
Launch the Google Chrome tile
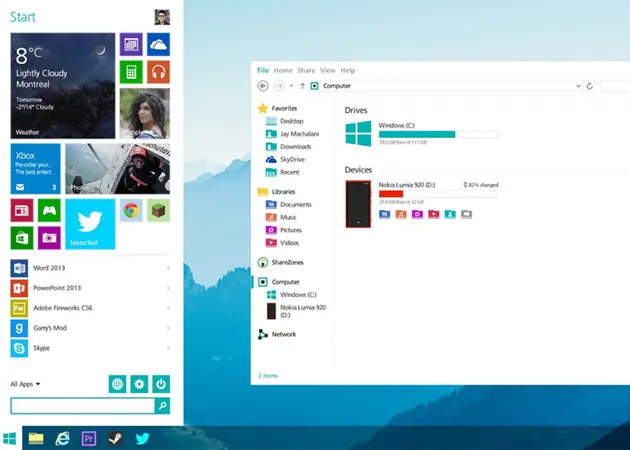coord(131,210)
